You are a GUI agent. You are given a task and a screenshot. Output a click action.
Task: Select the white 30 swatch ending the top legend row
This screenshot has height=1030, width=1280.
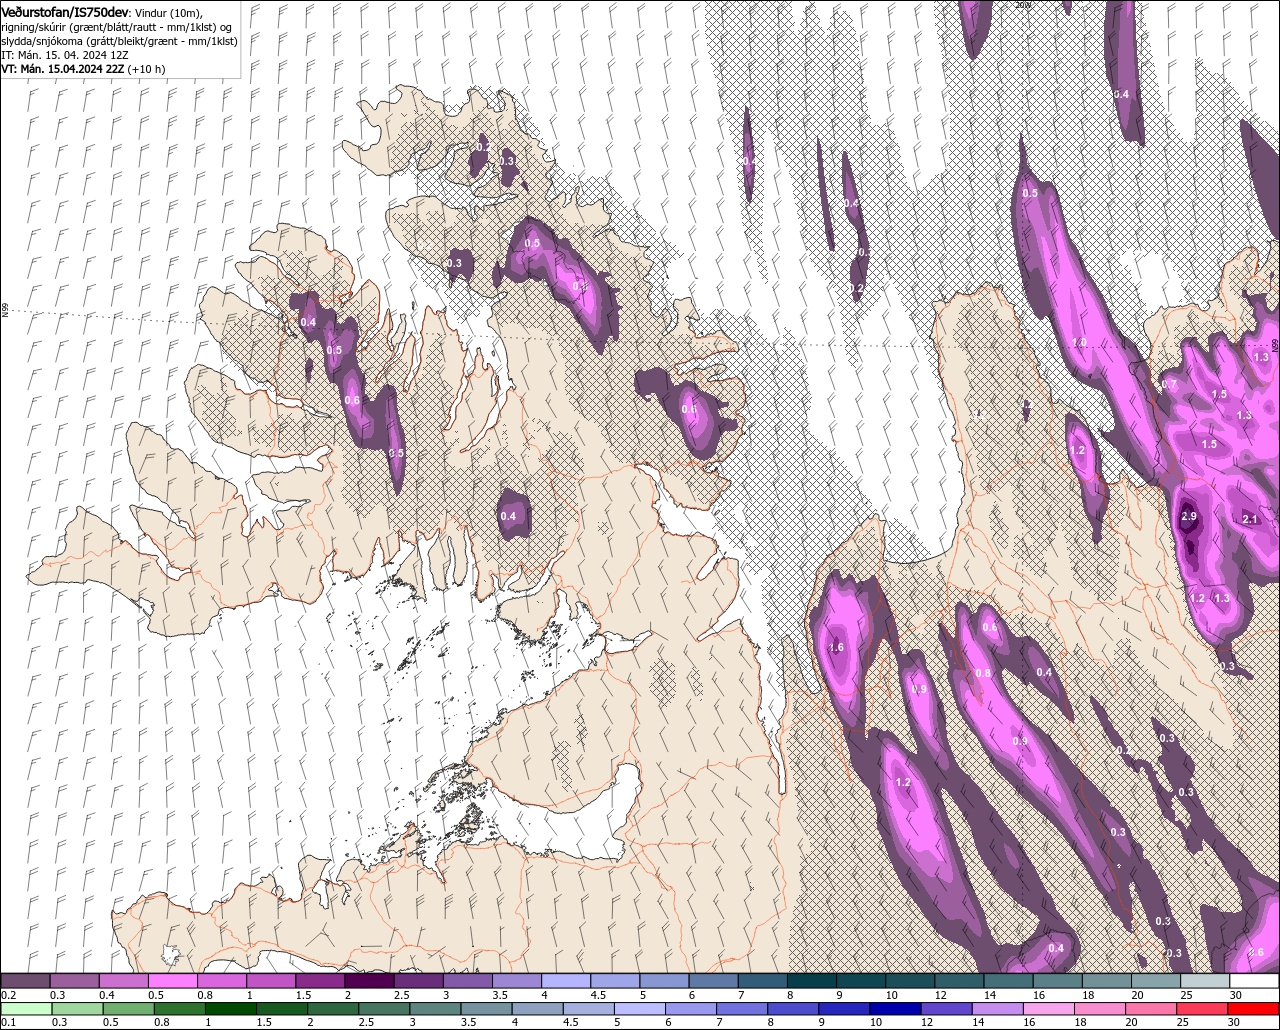(1255, 981)
